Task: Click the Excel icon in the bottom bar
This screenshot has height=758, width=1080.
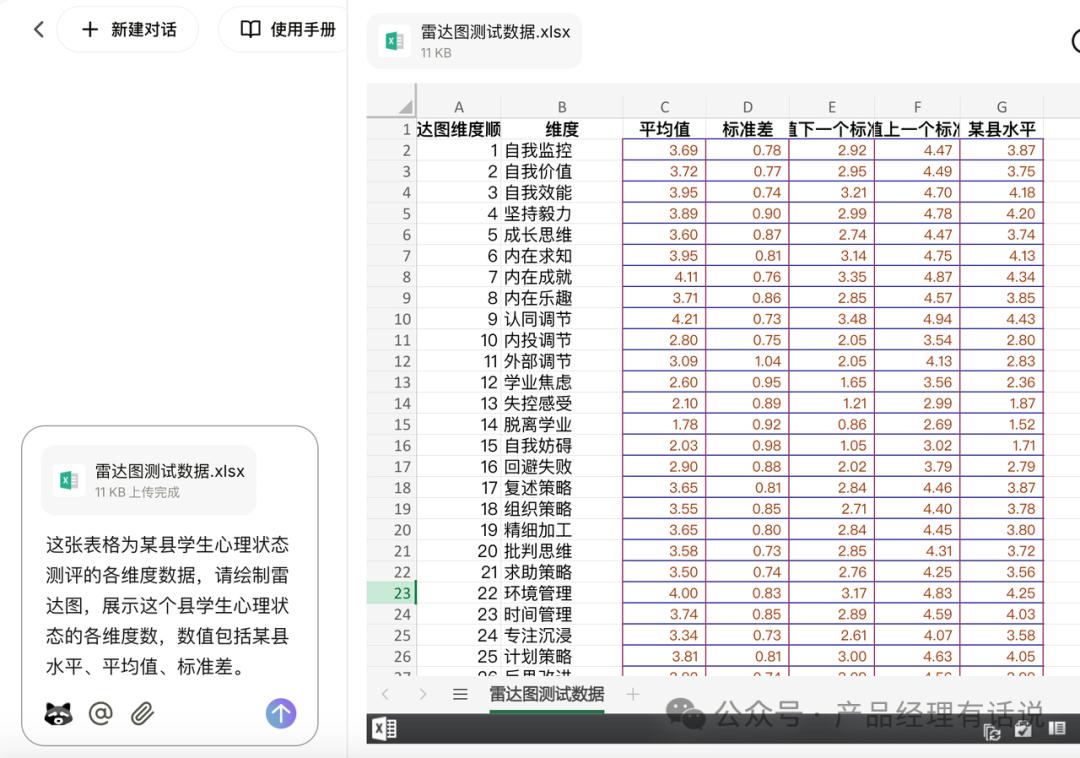Action: (384, 729)
